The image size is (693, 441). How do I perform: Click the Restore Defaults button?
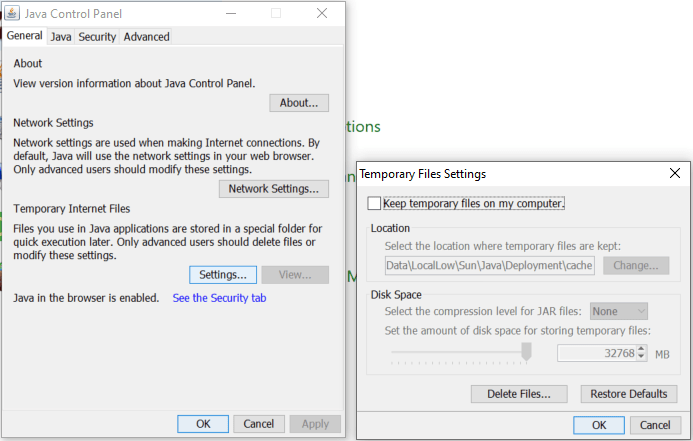(x=628, y=394)
